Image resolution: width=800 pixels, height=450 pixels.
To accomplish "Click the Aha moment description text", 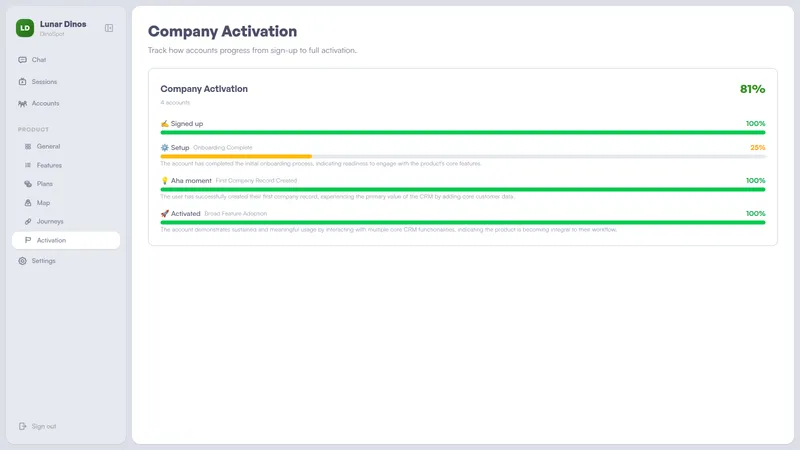I will pos(337,196).
